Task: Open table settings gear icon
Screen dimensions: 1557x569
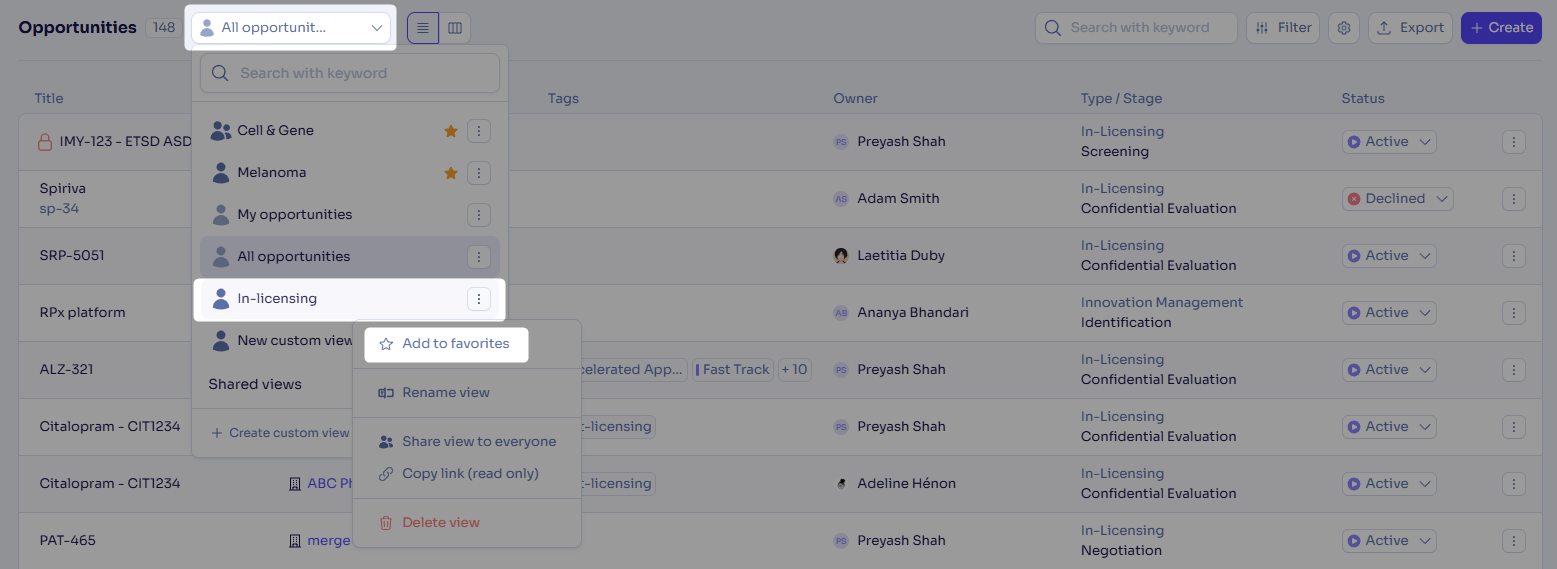Action: point(1344,28)
